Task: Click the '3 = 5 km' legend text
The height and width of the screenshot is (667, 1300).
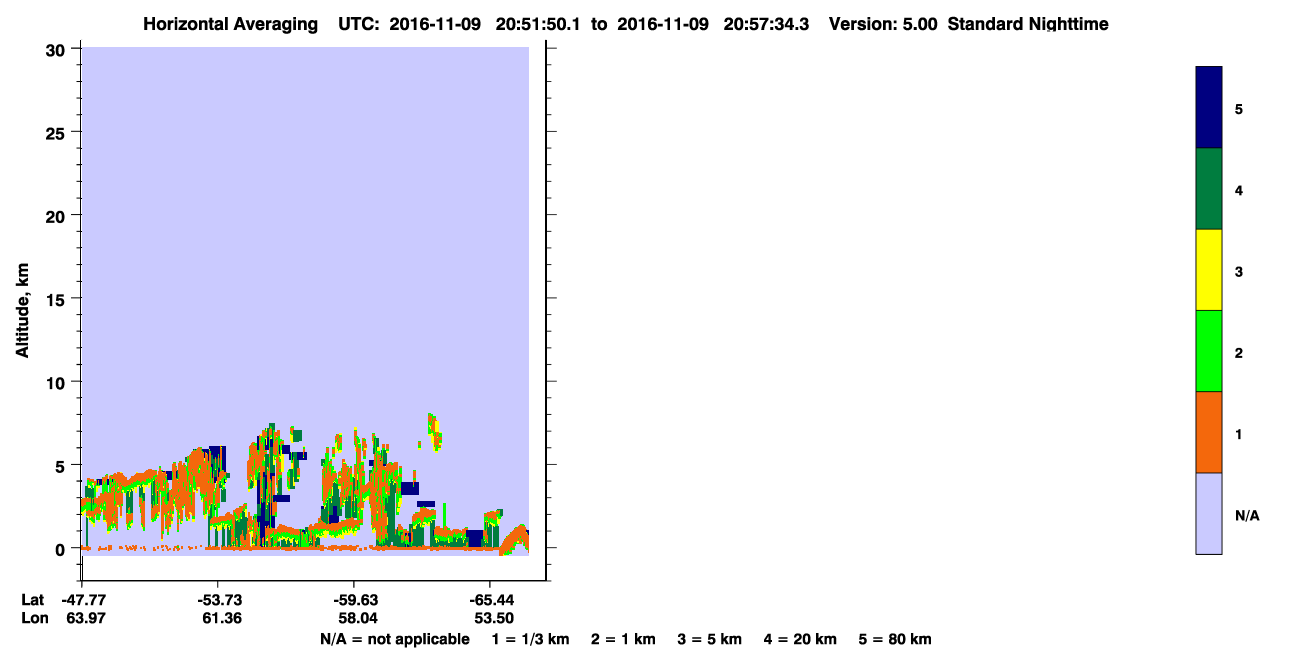Action: pos(710,639)
